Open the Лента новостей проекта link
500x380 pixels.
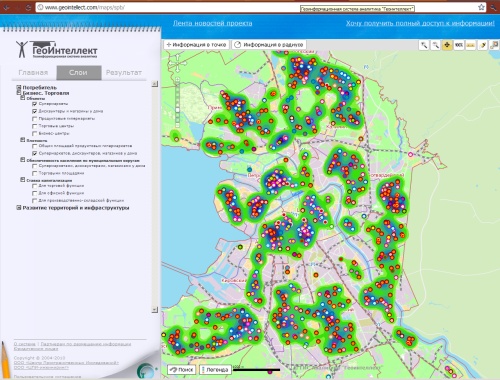212,23
